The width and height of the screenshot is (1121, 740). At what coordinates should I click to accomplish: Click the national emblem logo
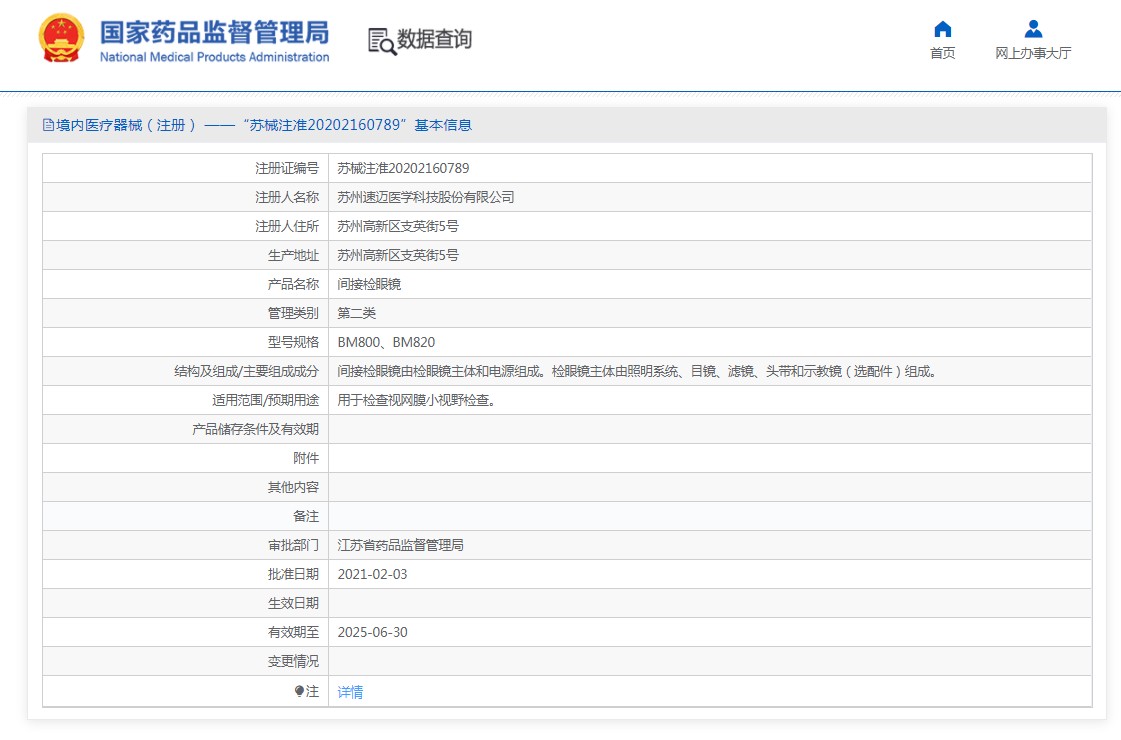click(x=62, y=40)
